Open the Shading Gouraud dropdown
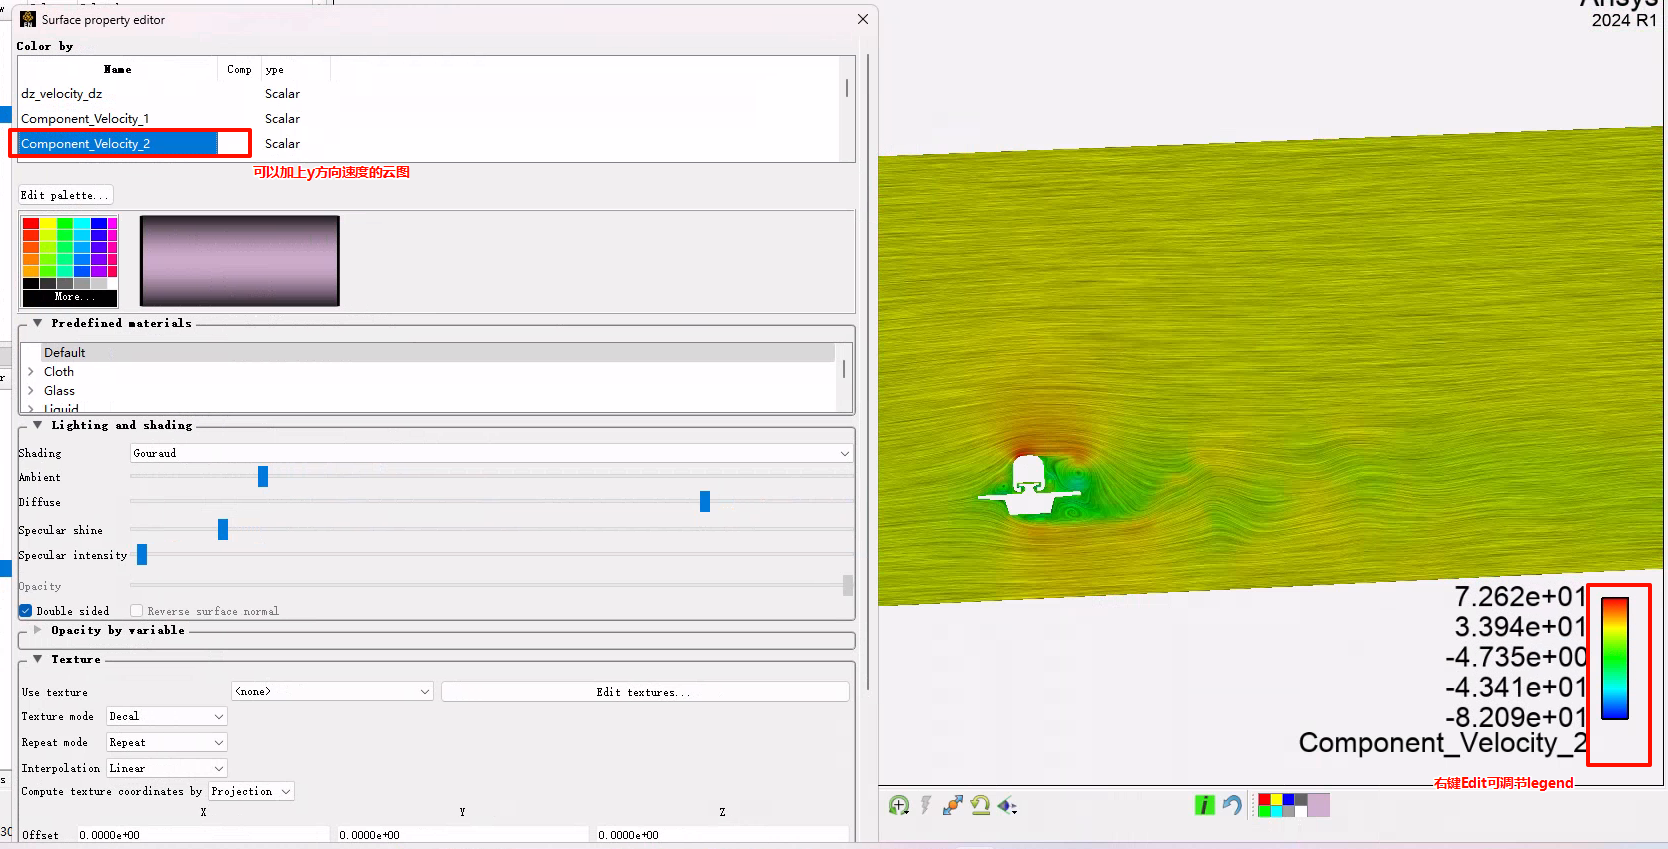 pos(491,453)
